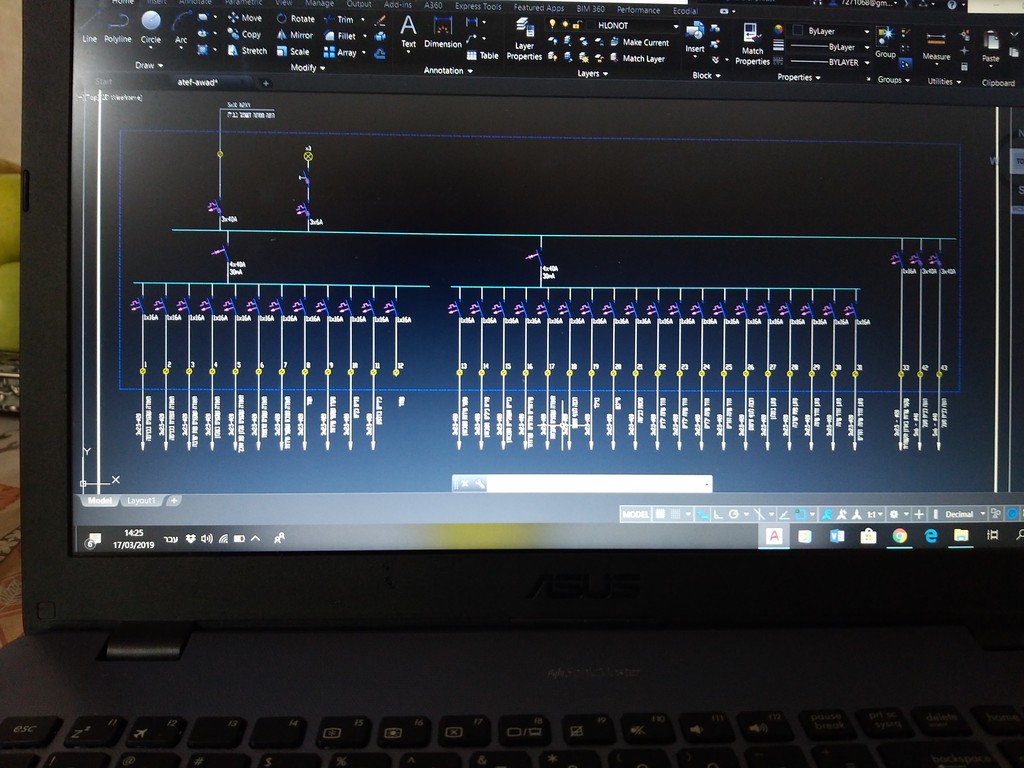
Task: Insert a Table from Annotation panel
Action: [x=483, y=56]
